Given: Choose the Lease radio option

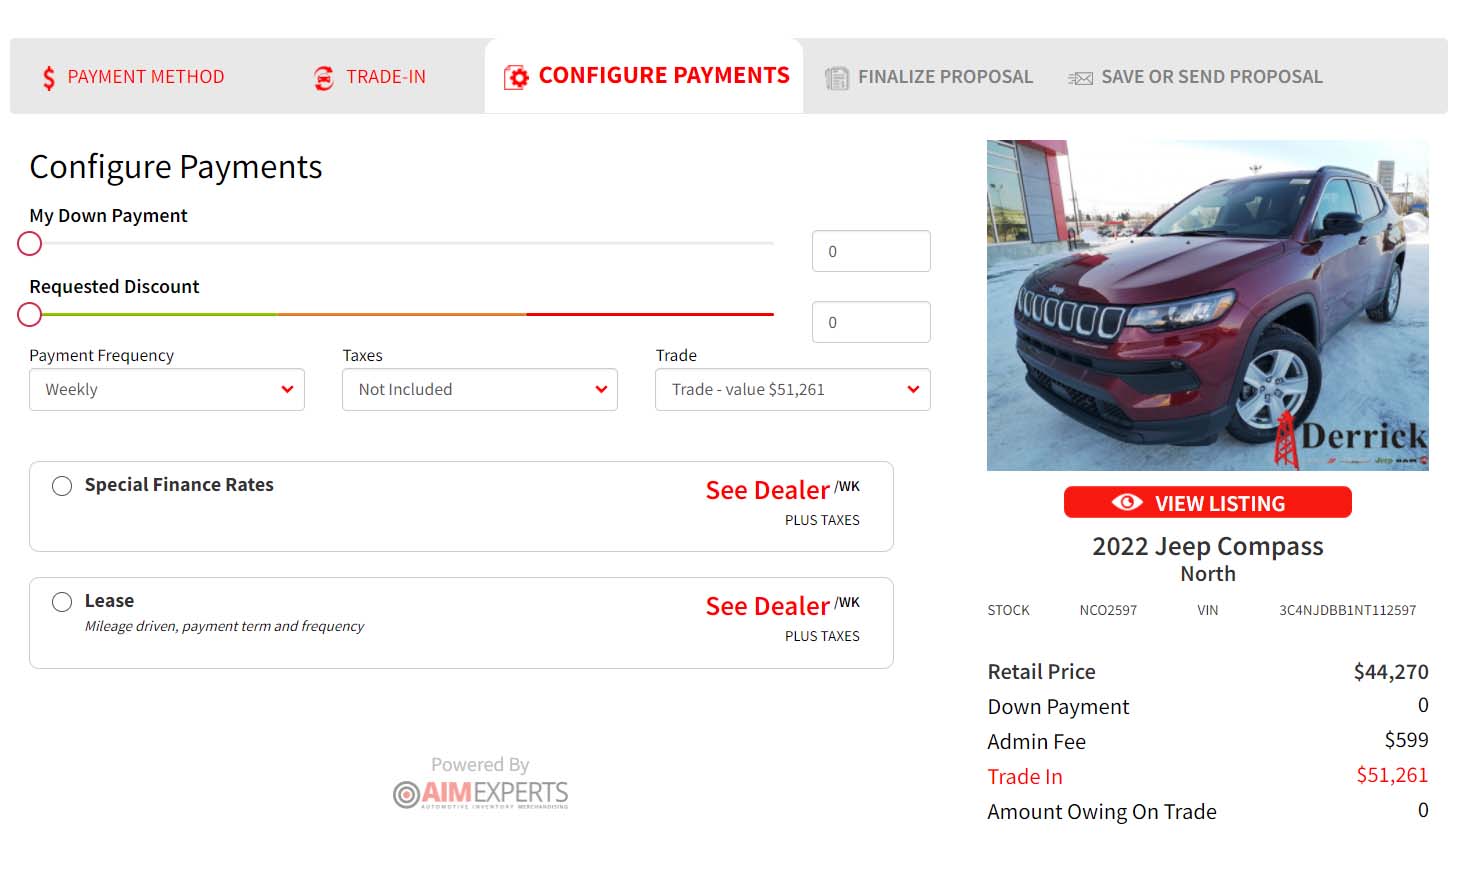Looking at the screenshot, I should click(x=62, y=602).
